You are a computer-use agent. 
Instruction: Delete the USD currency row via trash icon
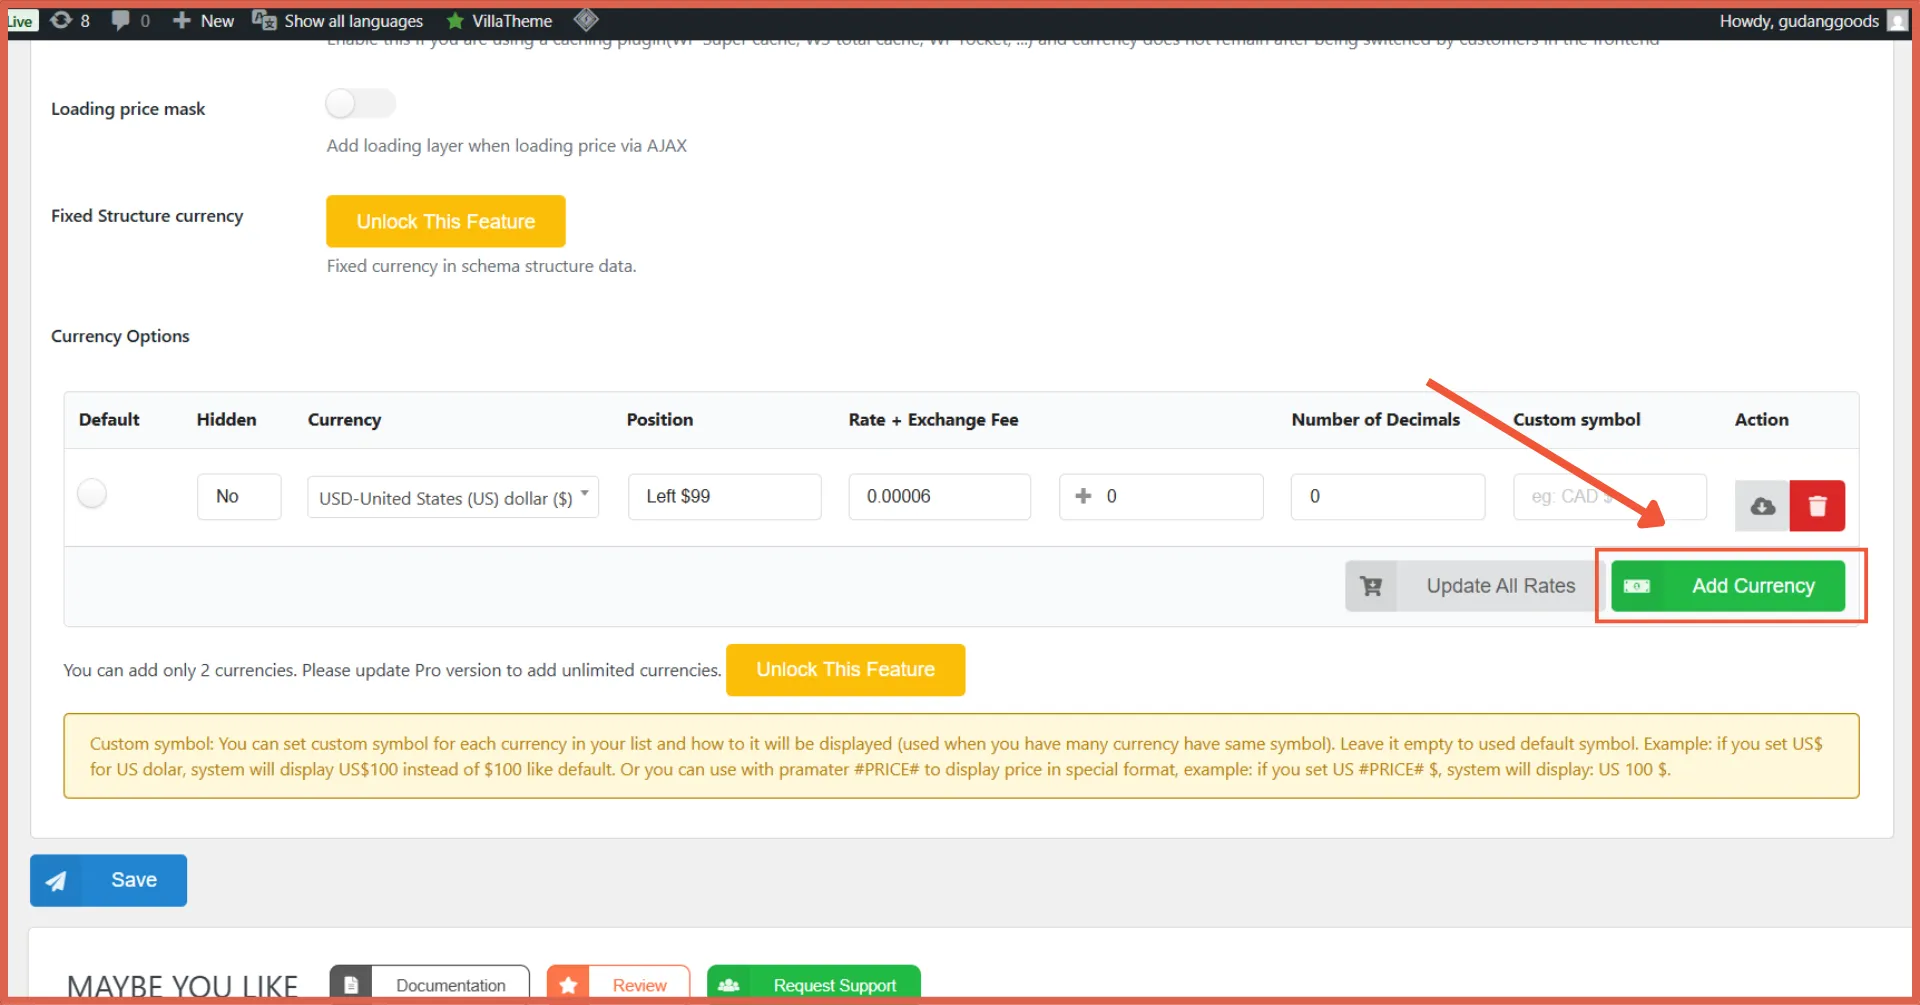click(1818, 506)
